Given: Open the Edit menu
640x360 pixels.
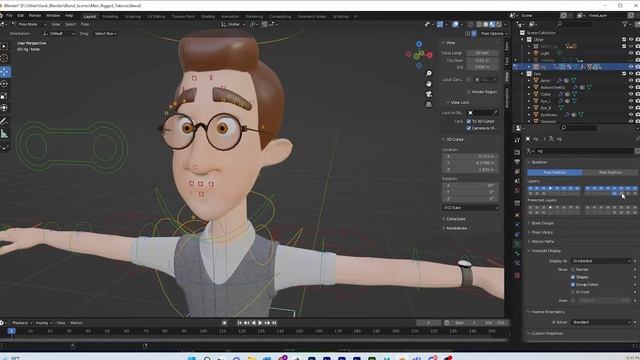Looking at the screenshot, I should pos(20,16).
